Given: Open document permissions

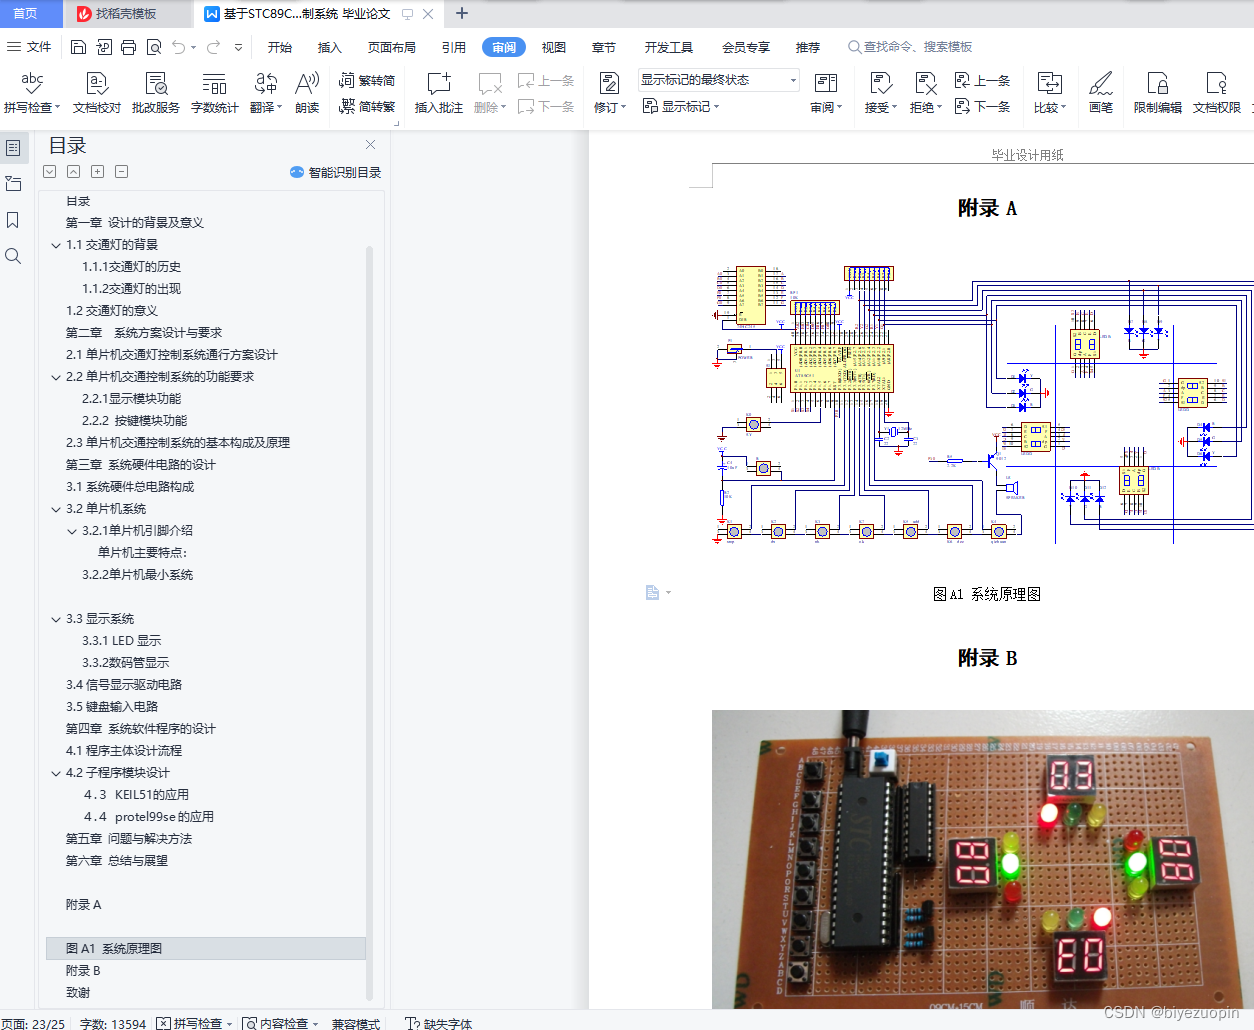Looking at the screenshot, I should coord(1217,92).
